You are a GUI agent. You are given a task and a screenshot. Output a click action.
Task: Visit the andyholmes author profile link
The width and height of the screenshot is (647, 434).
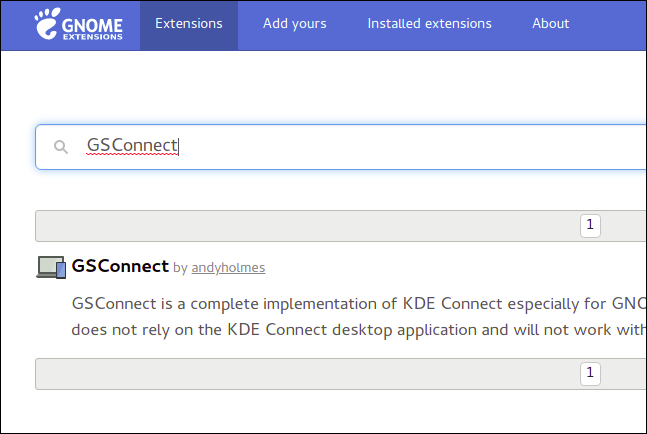[228, 268]
